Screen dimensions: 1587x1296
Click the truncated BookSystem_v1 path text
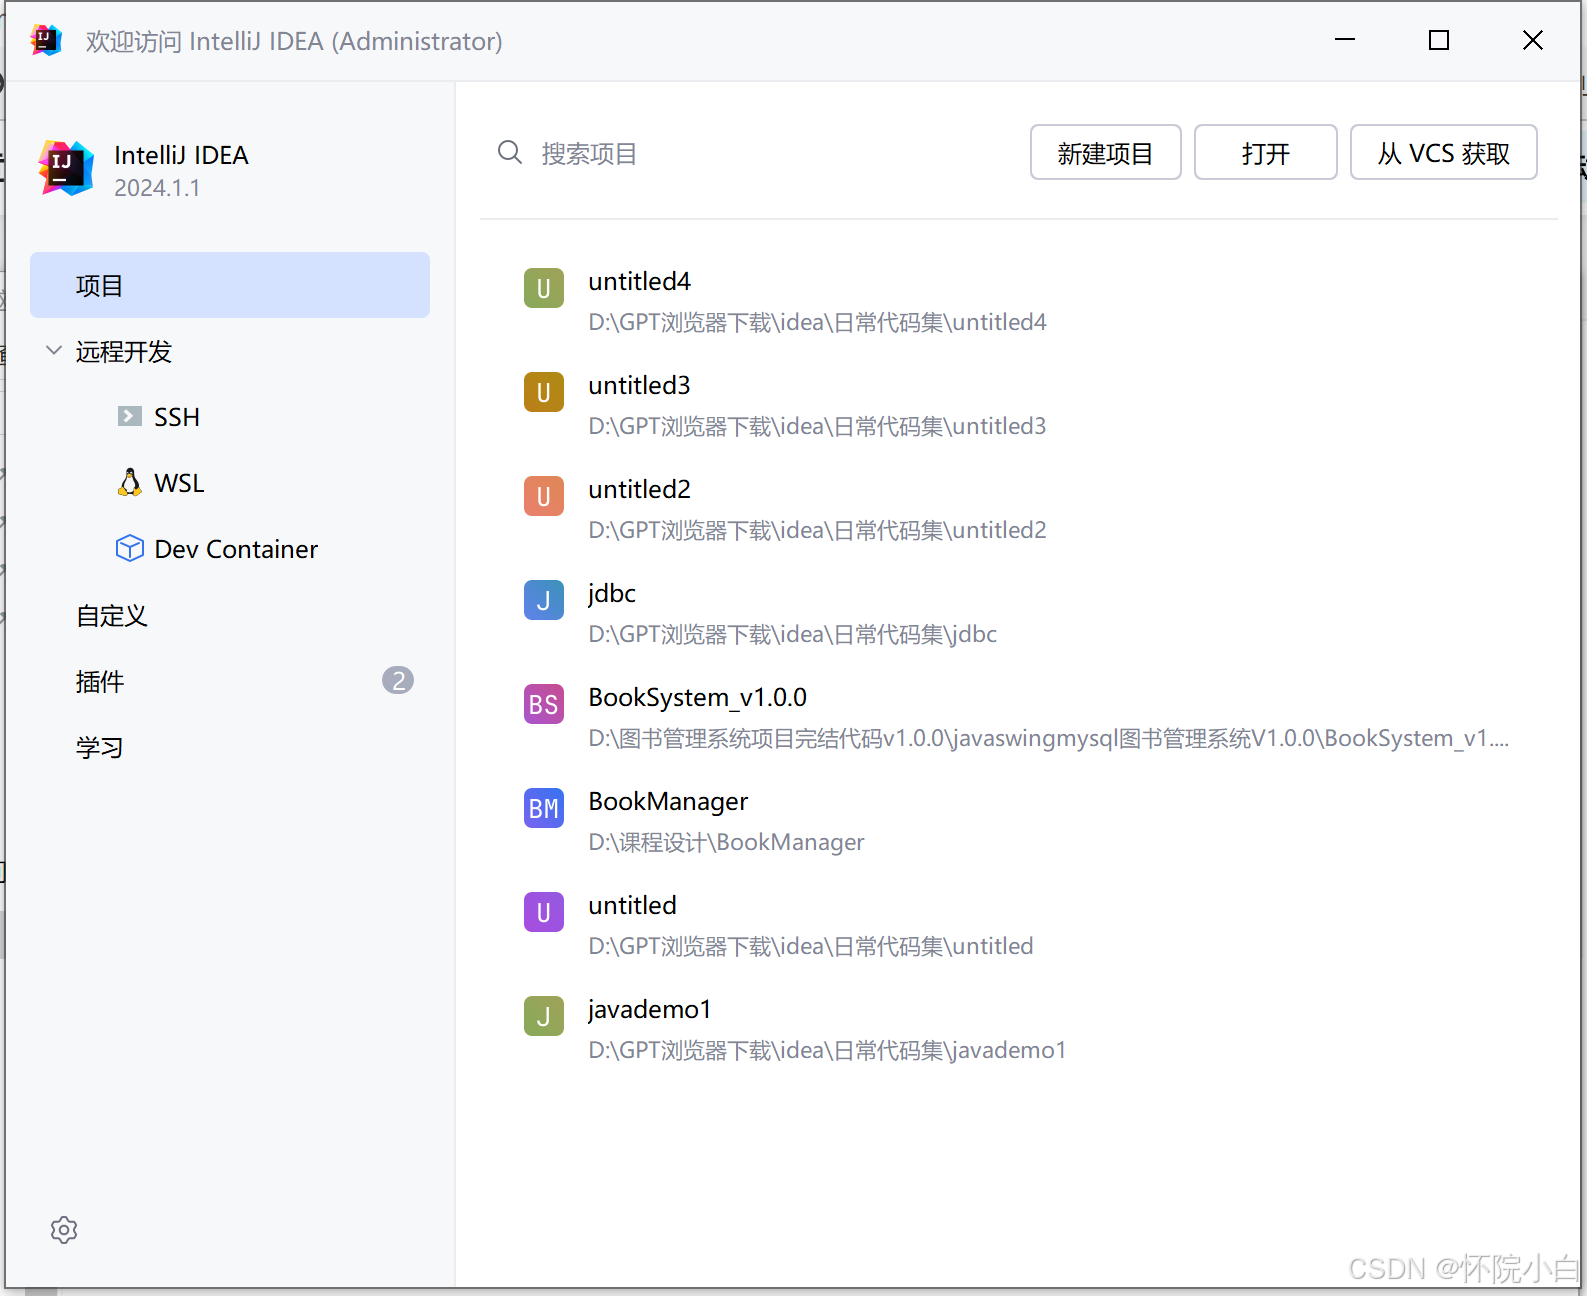[x=1049, y=738]
